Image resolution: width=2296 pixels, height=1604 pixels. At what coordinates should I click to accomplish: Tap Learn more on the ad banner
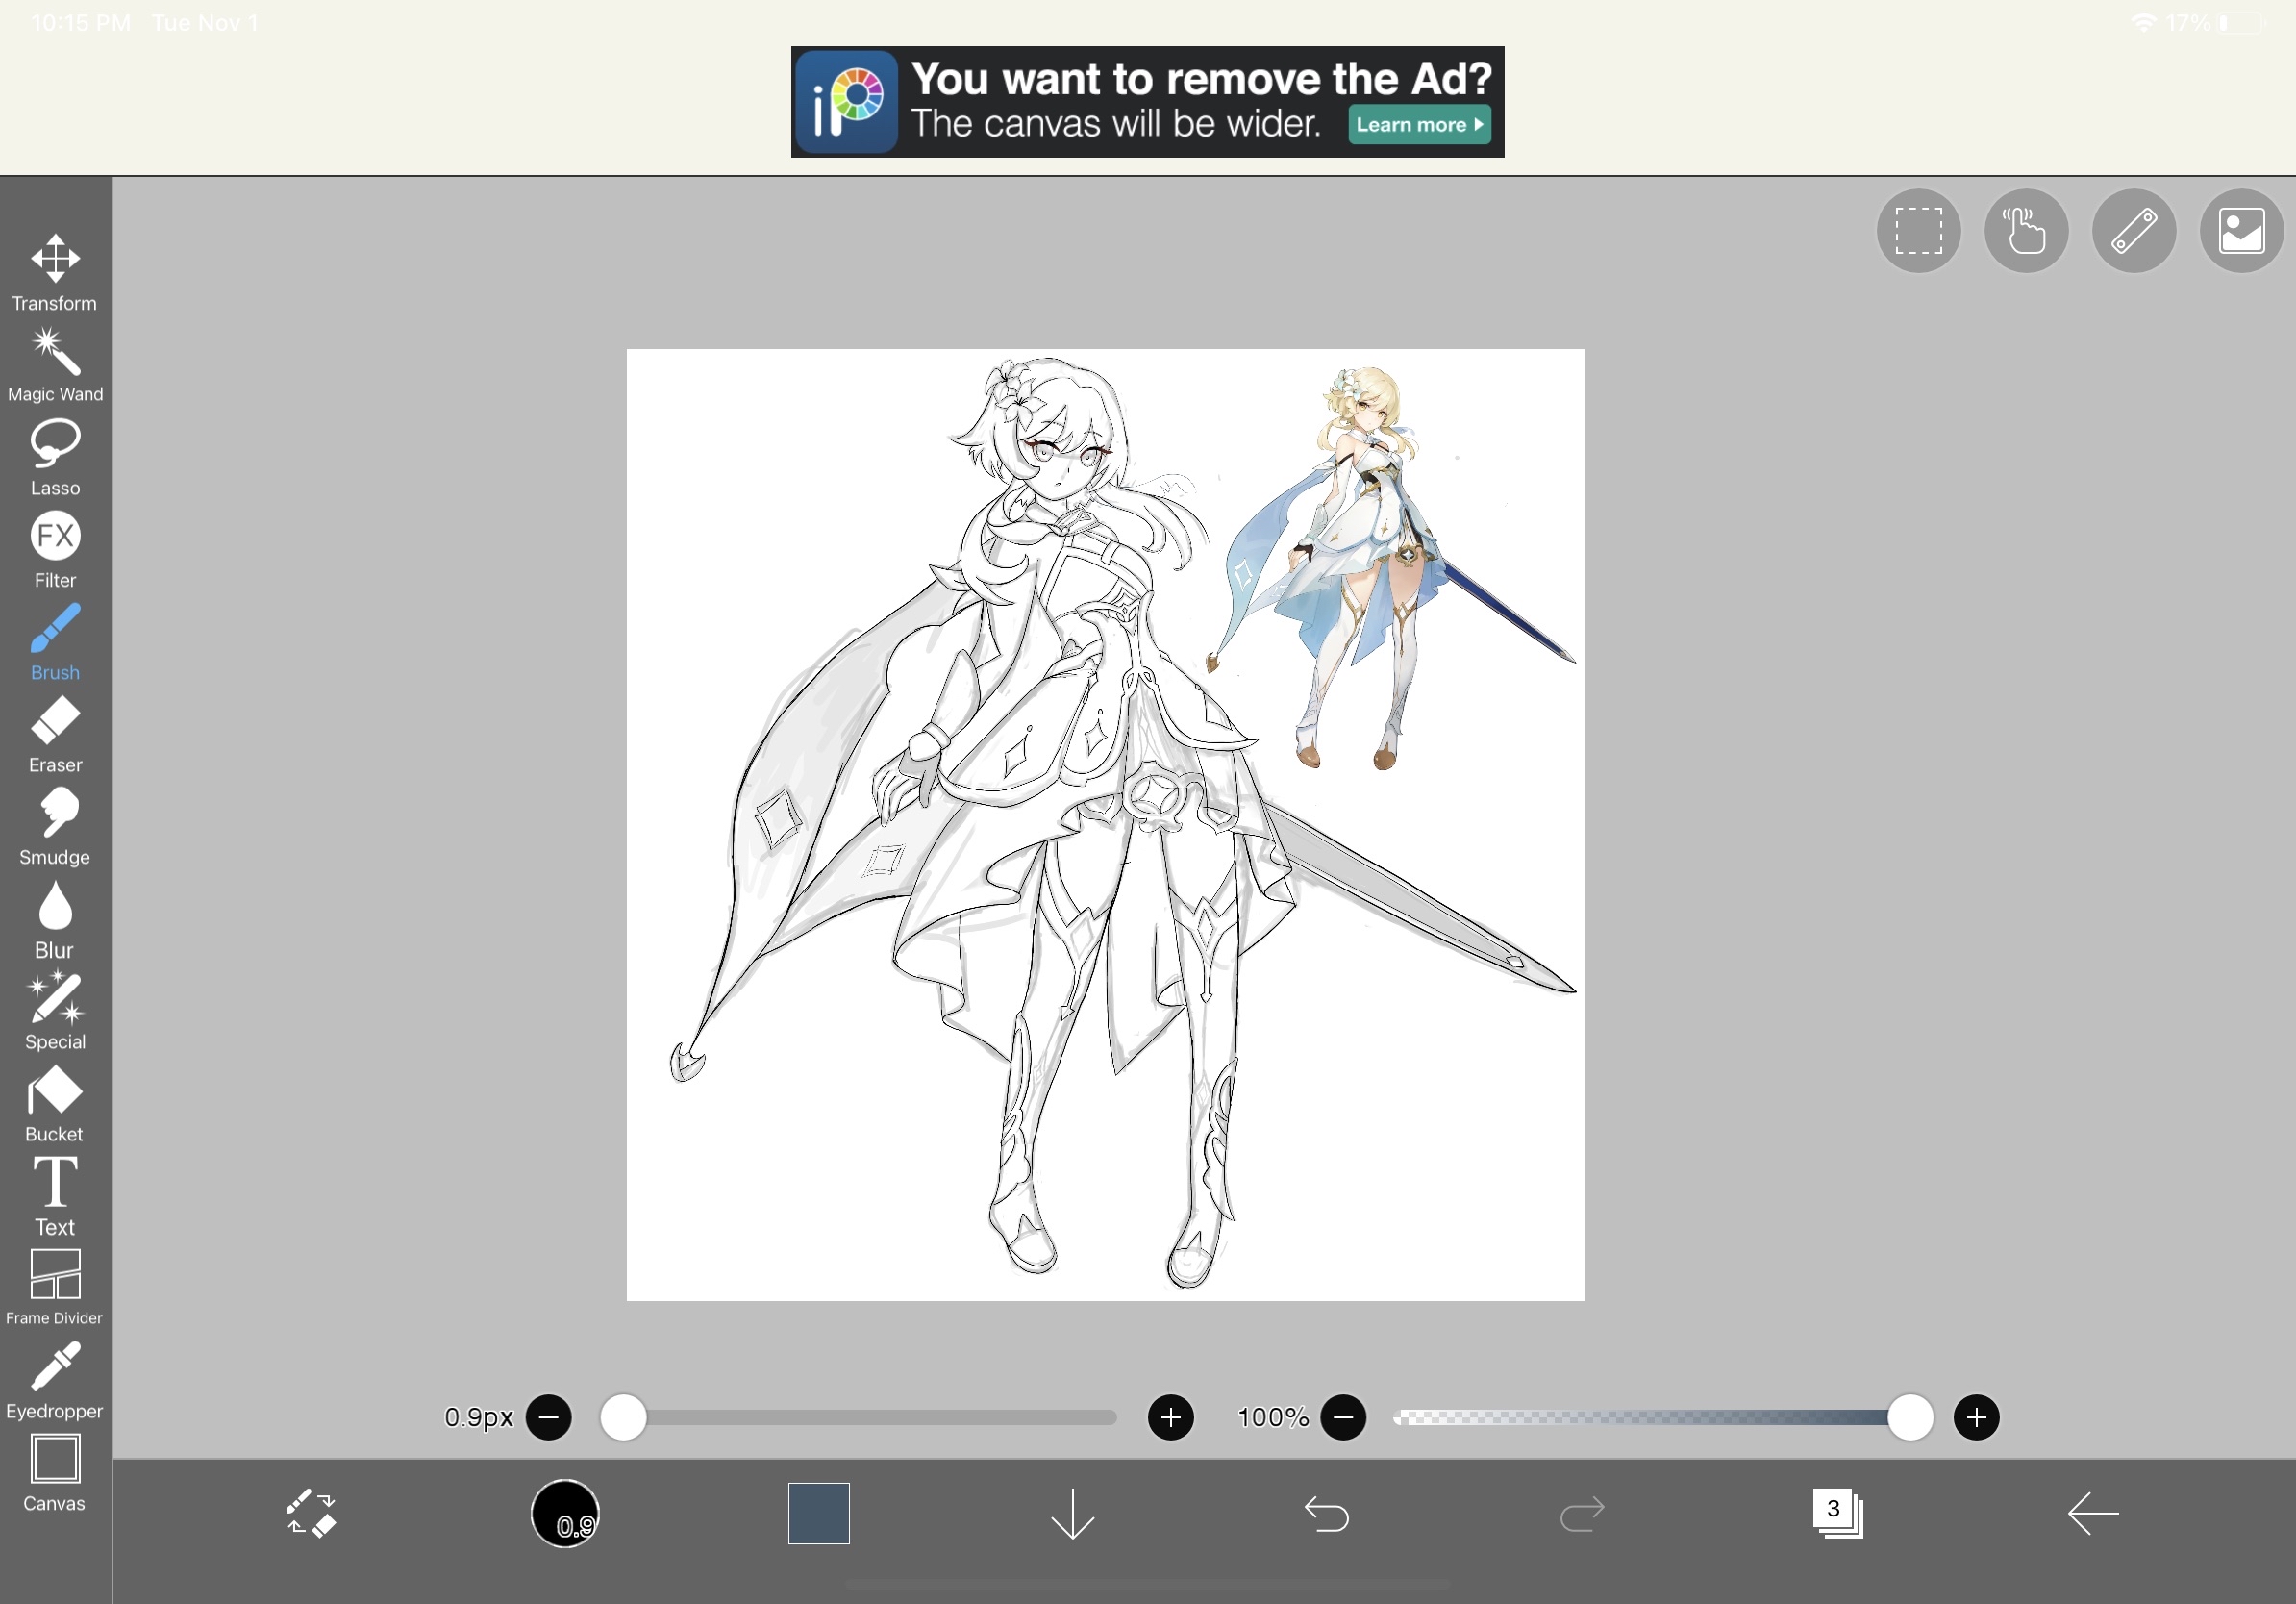pyautogui.click(x=1419, y=124)
